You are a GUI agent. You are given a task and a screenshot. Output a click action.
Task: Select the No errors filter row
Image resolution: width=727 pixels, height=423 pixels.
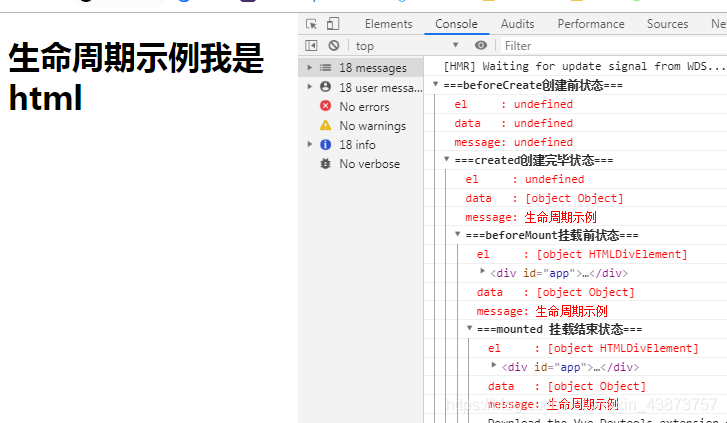[361, 107]
